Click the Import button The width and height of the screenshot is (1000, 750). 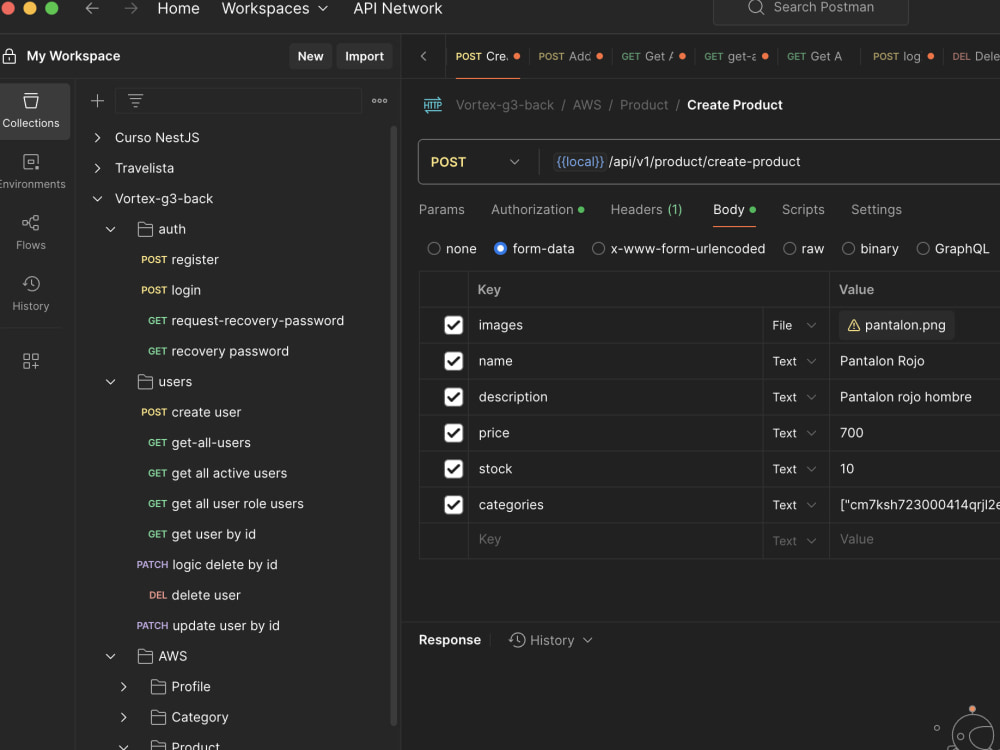[364, 56]
